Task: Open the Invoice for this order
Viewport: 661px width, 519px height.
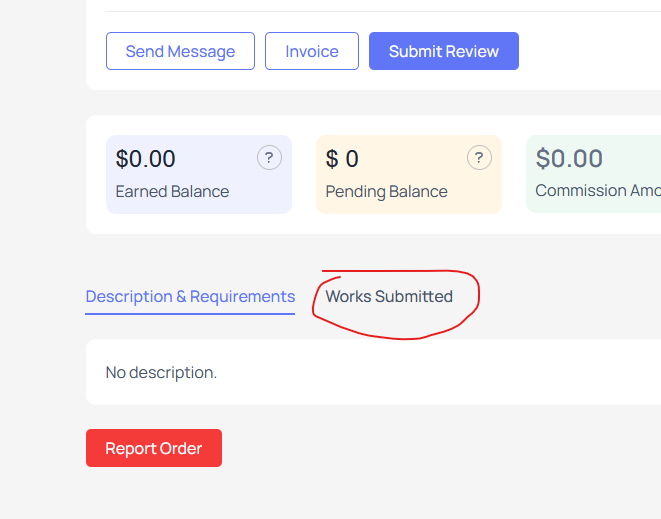Action: point(312,51)
